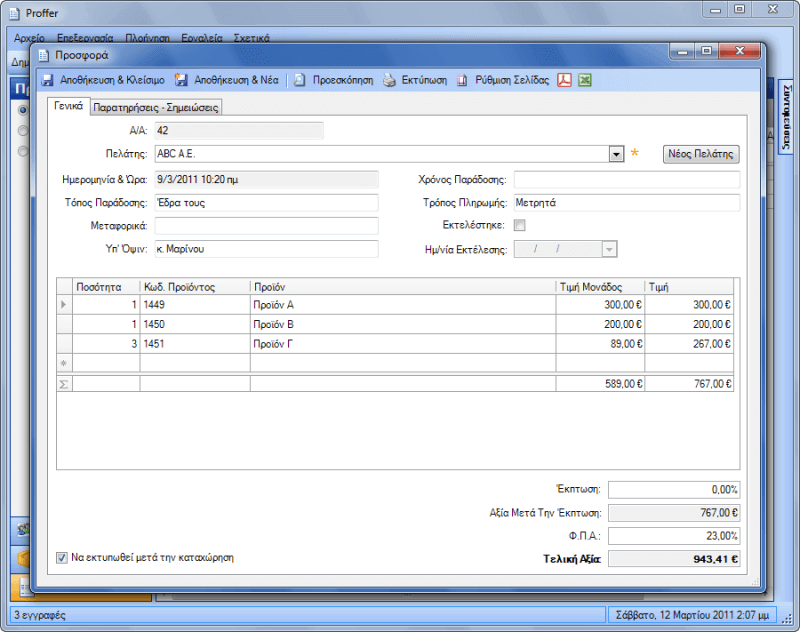
Task: Export offer to Excel icon
Action: tap(585, 80)
